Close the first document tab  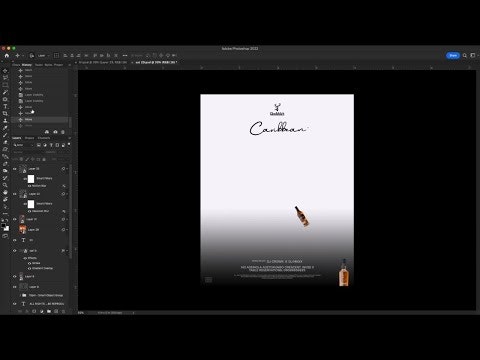point(76,62)
